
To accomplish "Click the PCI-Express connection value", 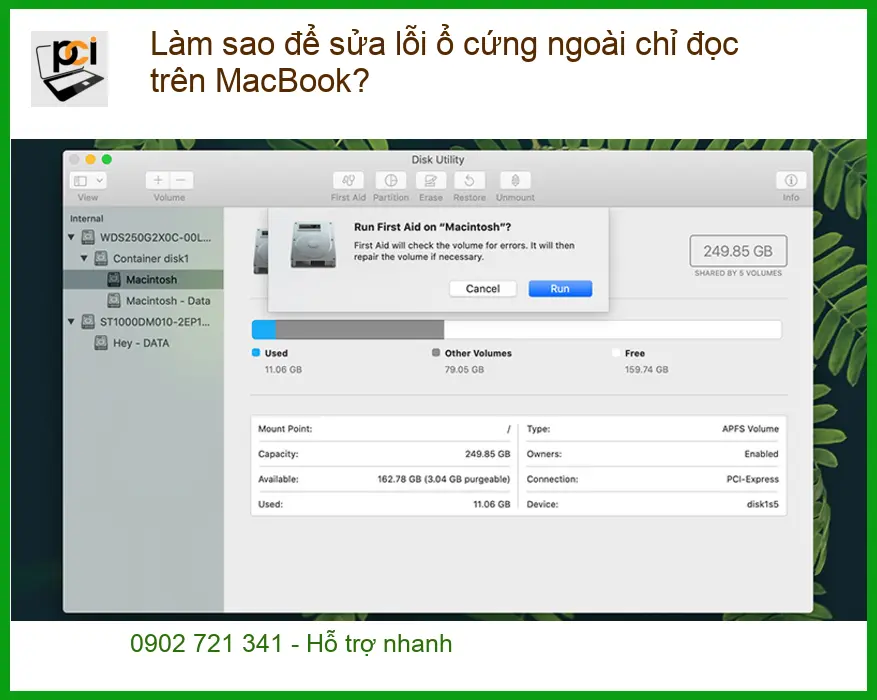I will [x=752, y=479].
